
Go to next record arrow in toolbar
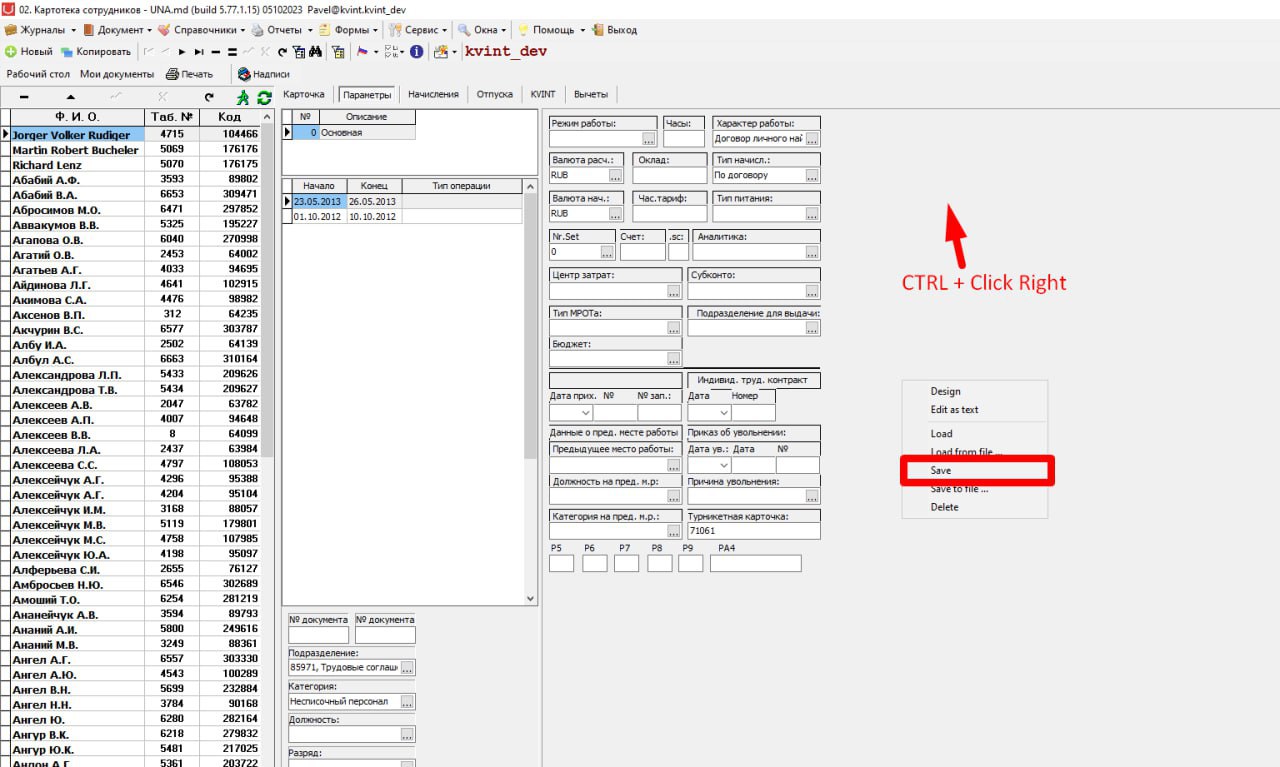point(182,52)
